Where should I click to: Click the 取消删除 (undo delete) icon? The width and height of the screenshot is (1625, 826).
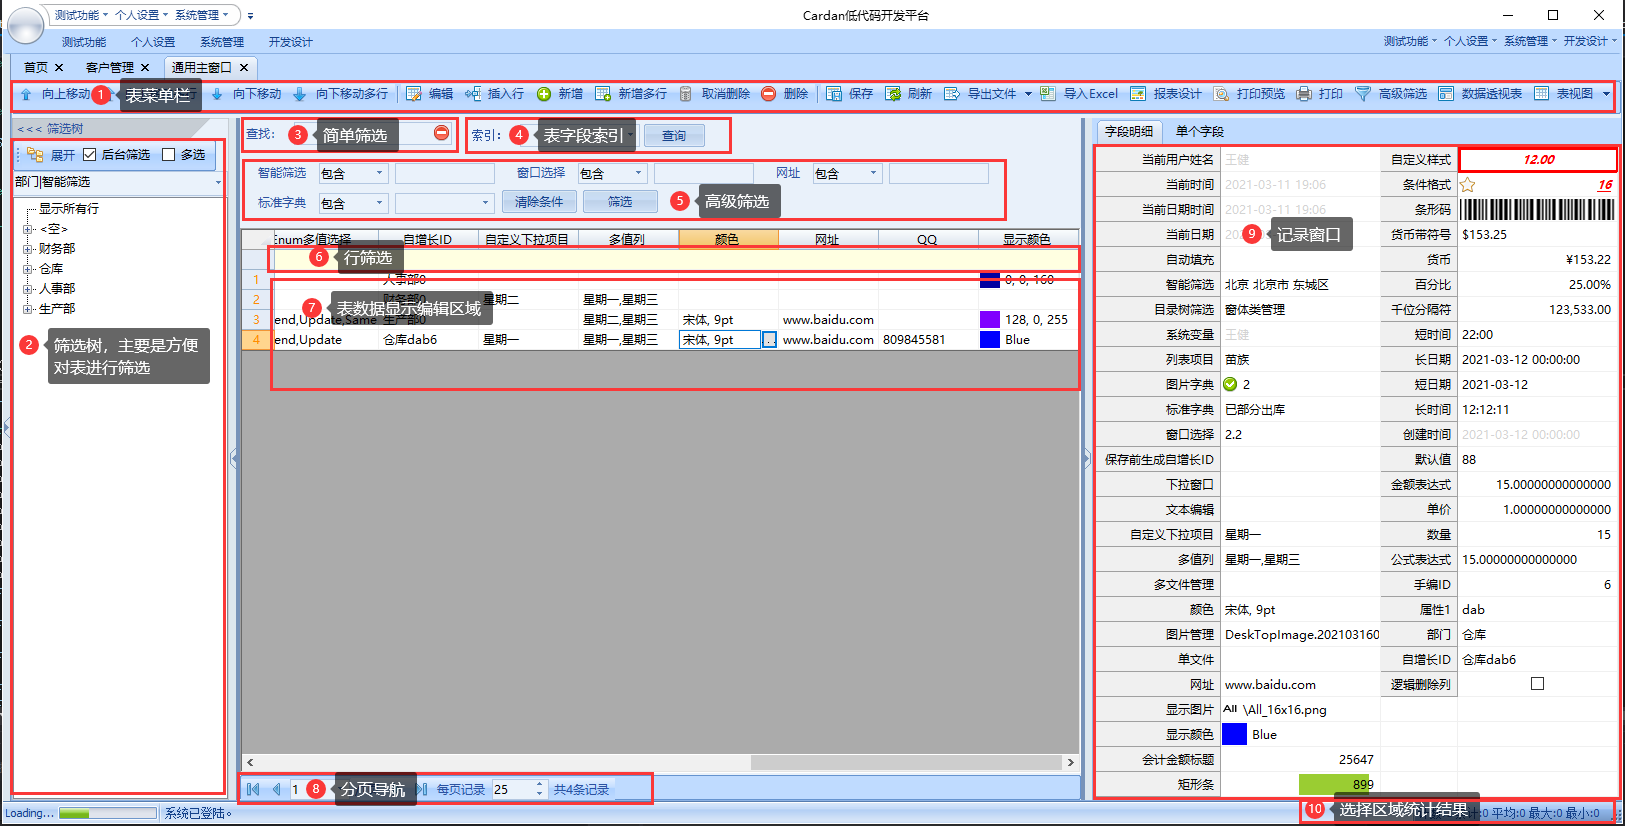tap(686, 94)
